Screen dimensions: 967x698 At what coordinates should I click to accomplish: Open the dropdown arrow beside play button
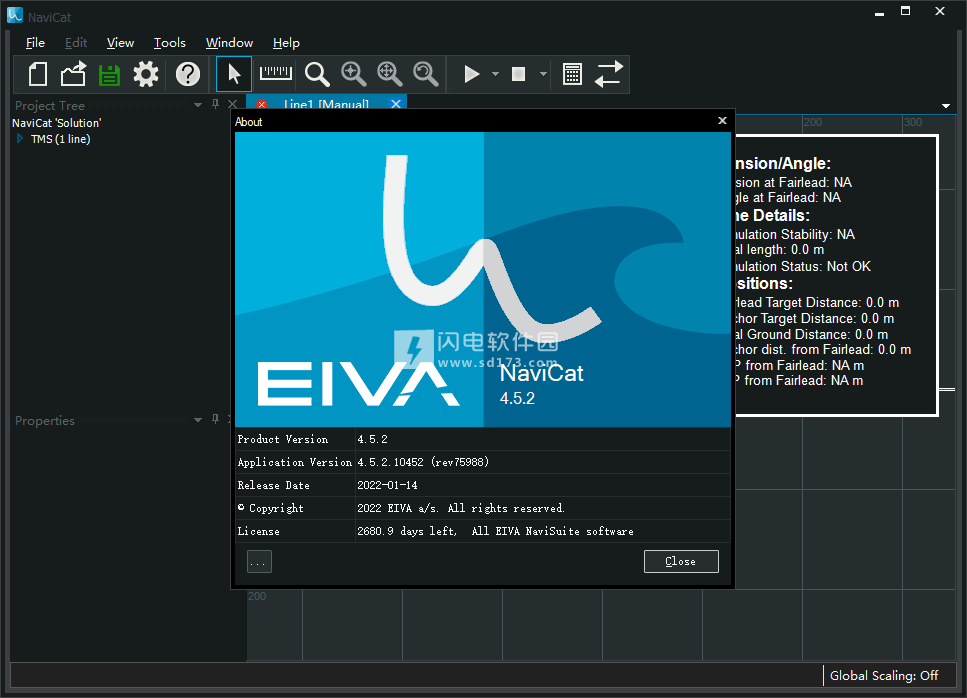pos(495,74)
